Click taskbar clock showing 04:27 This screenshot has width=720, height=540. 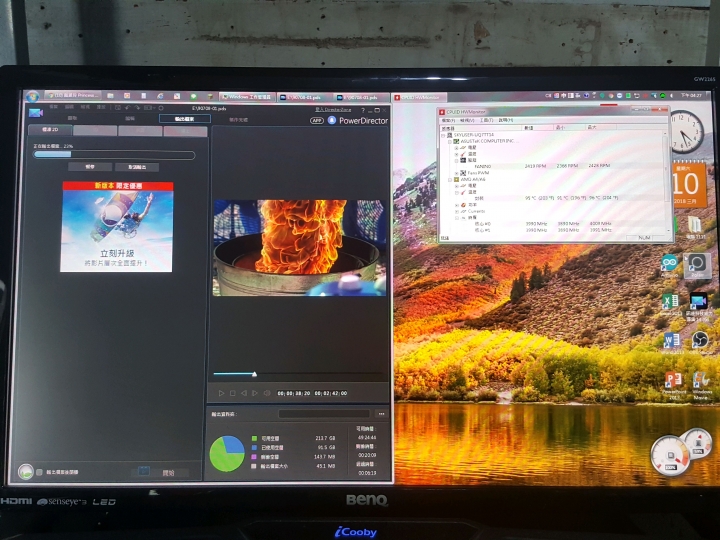[691, 96]
